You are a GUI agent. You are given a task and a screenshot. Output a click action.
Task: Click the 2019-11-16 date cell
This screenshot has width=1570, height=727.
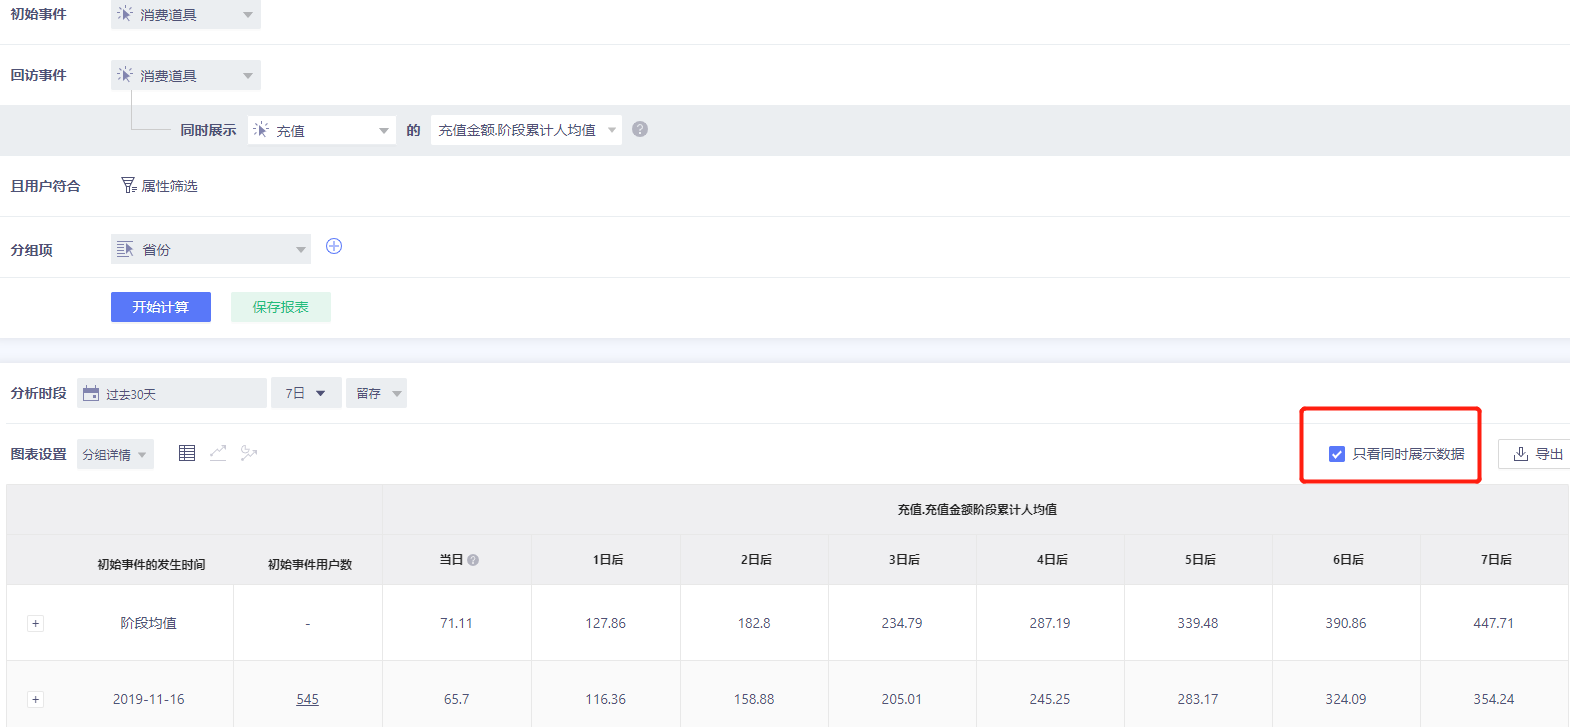click(148, 699)
